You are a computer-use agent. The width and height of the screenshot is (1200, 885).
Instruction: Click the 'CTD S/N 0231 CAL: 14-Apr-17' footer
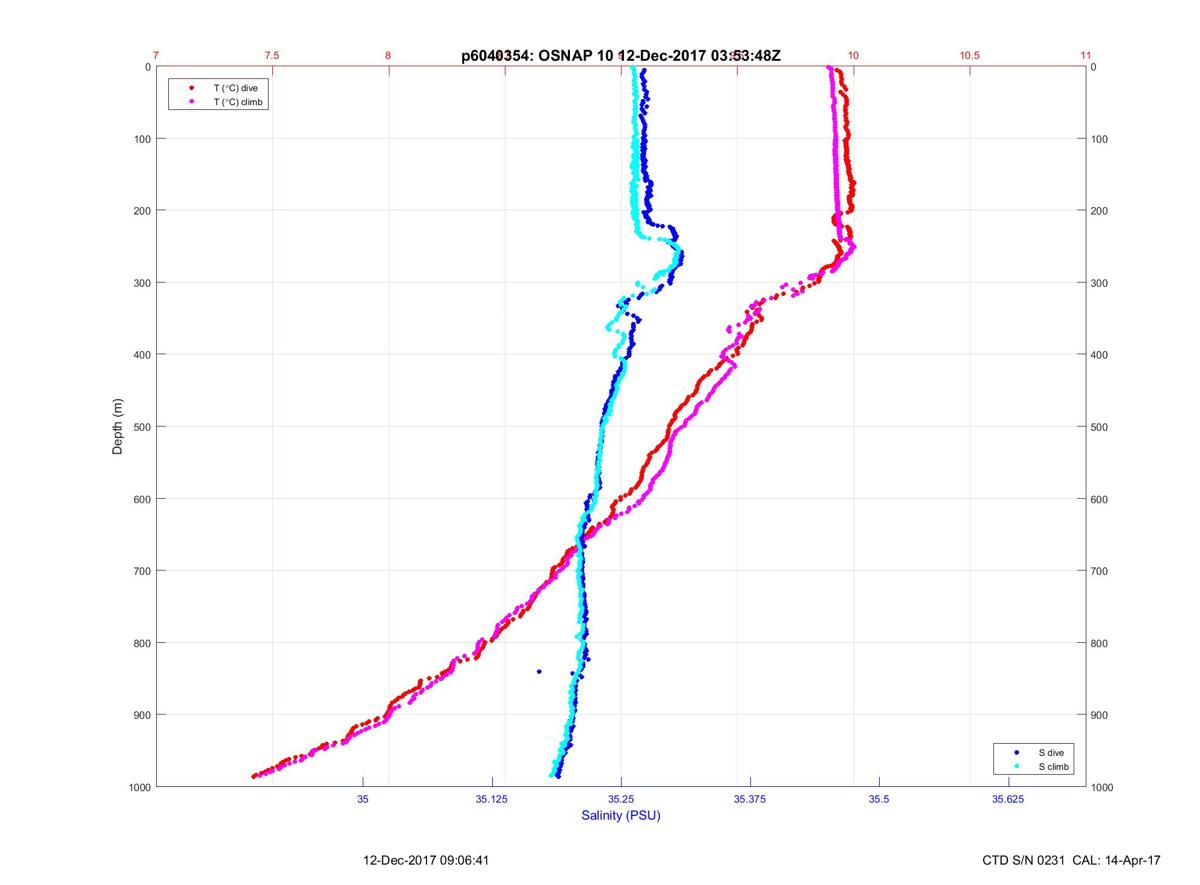coord(1072,860)
